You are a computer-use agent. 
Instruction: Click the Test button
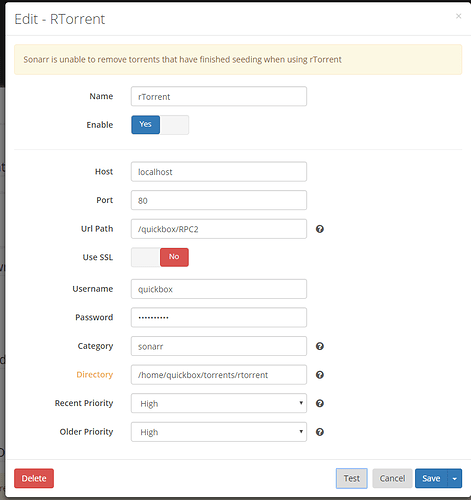pyautogui.click(x=352, y=478)
